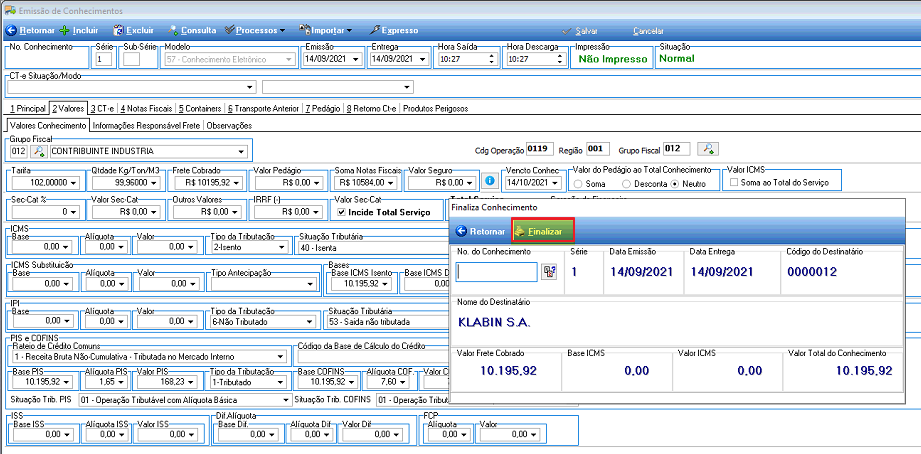Image resolution: width=921 pixels, height=454 pixels.
Task: Adjust the Hora Descarga time spinner
Action: 560,59
